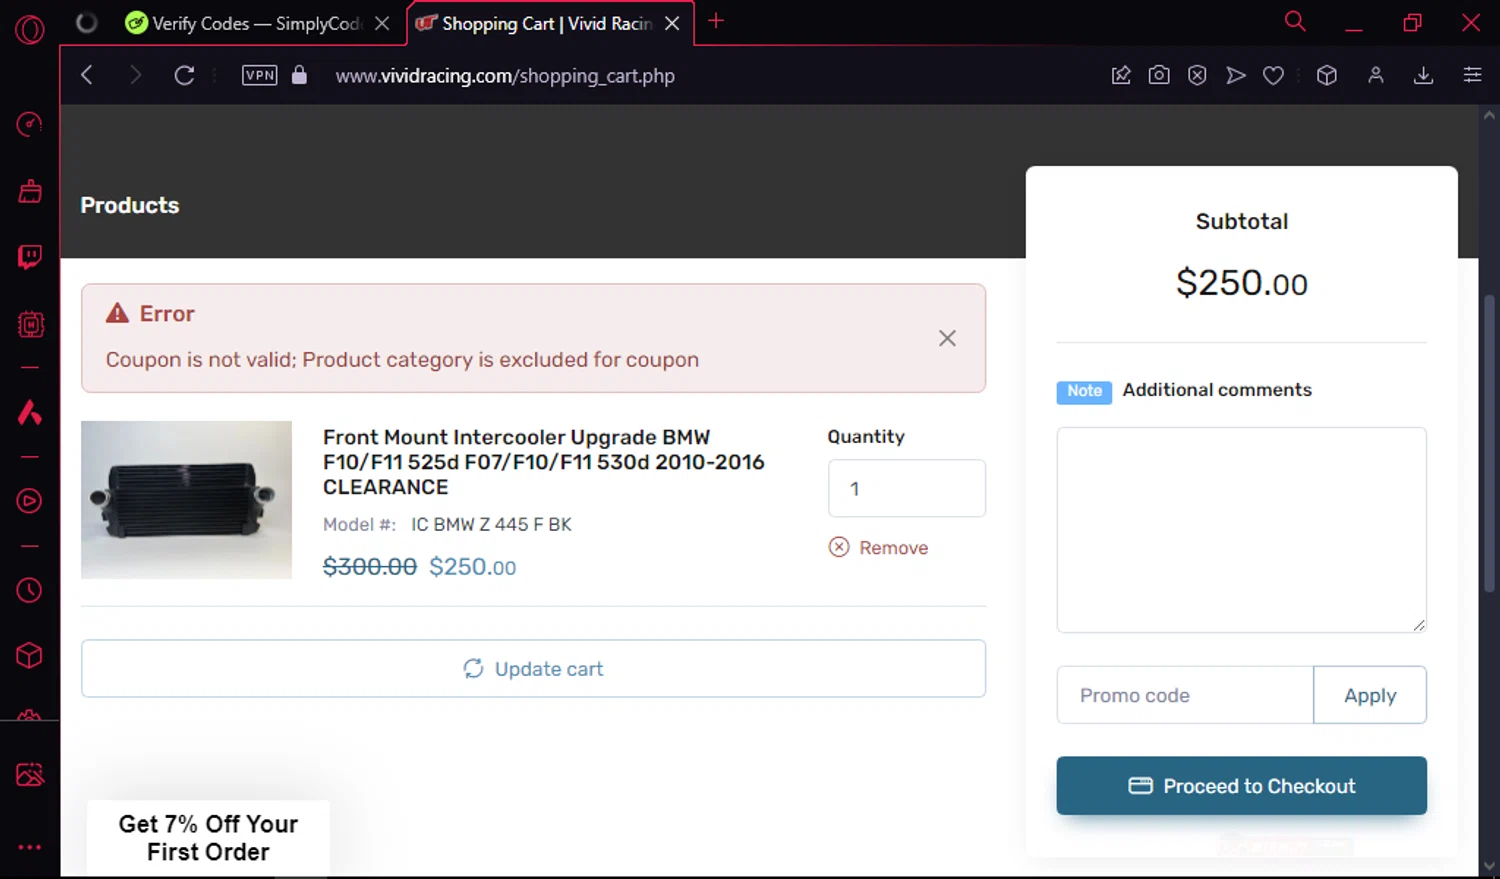Open the Easy Setup sliders icon
The width and height of the screenshot is (1500, 879).
tap(1472, 75)
